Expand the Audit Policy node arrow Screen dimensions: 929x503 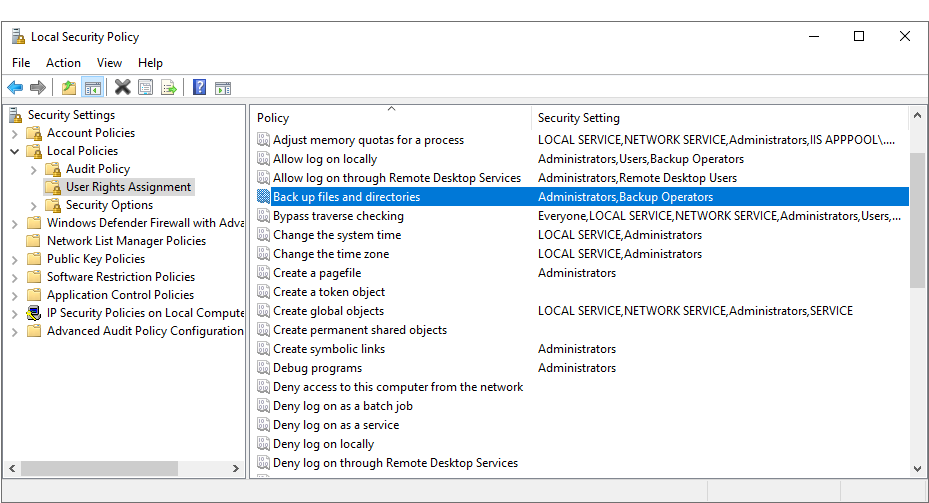[x=34, y=169]
